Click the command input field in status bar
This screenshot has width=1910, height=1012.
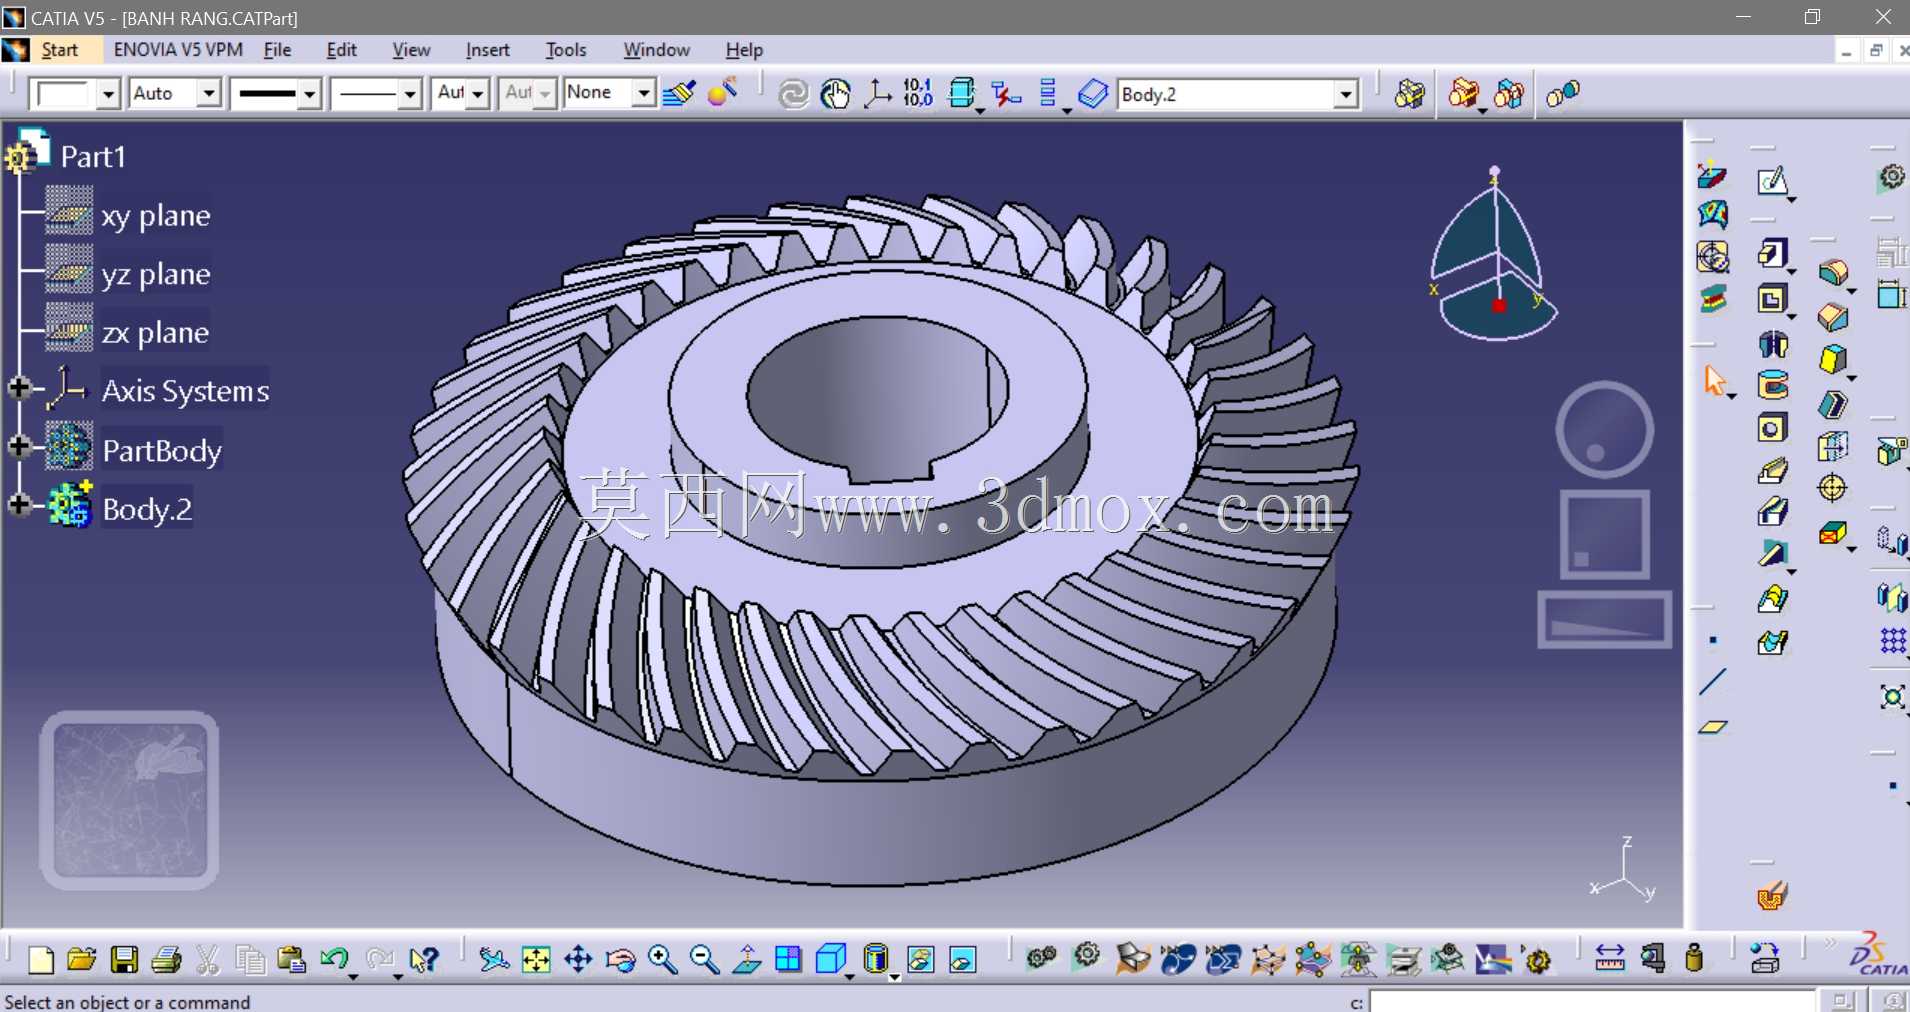tap(1591, 1001)
